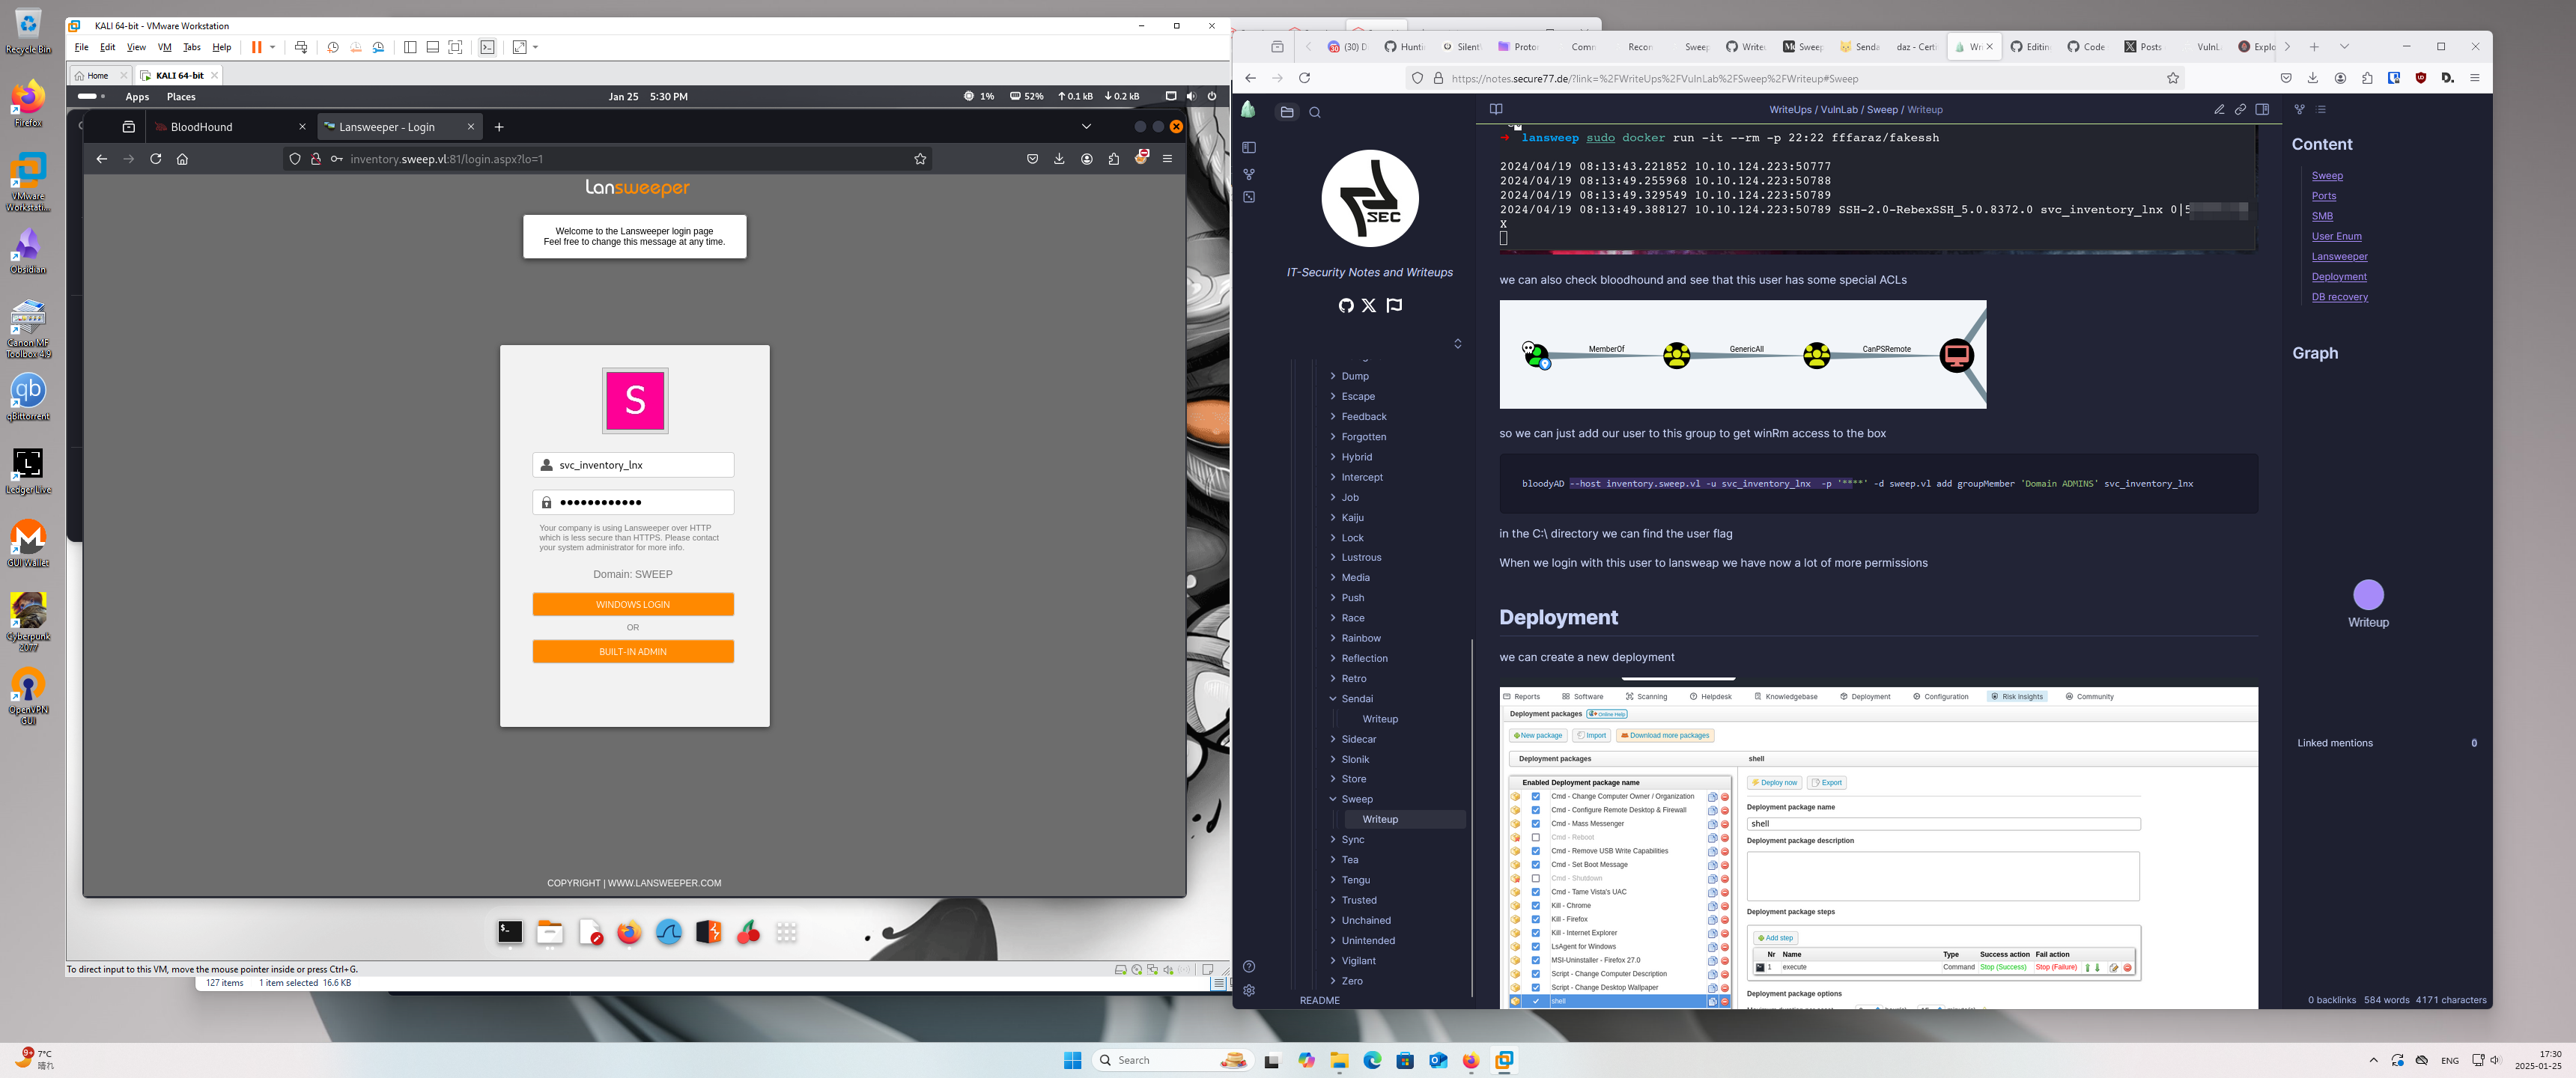The image size is (2576, 1078).
Task: Toggle reading view book icon in note header
Action: point(1496,110)
